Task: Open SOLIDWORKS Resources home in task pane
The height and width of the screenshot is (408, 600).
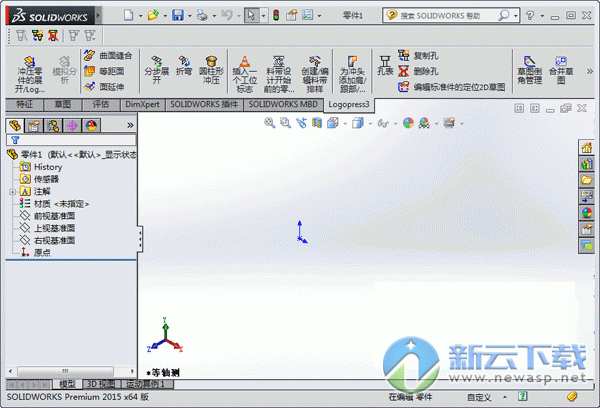Action: [586, 148]
